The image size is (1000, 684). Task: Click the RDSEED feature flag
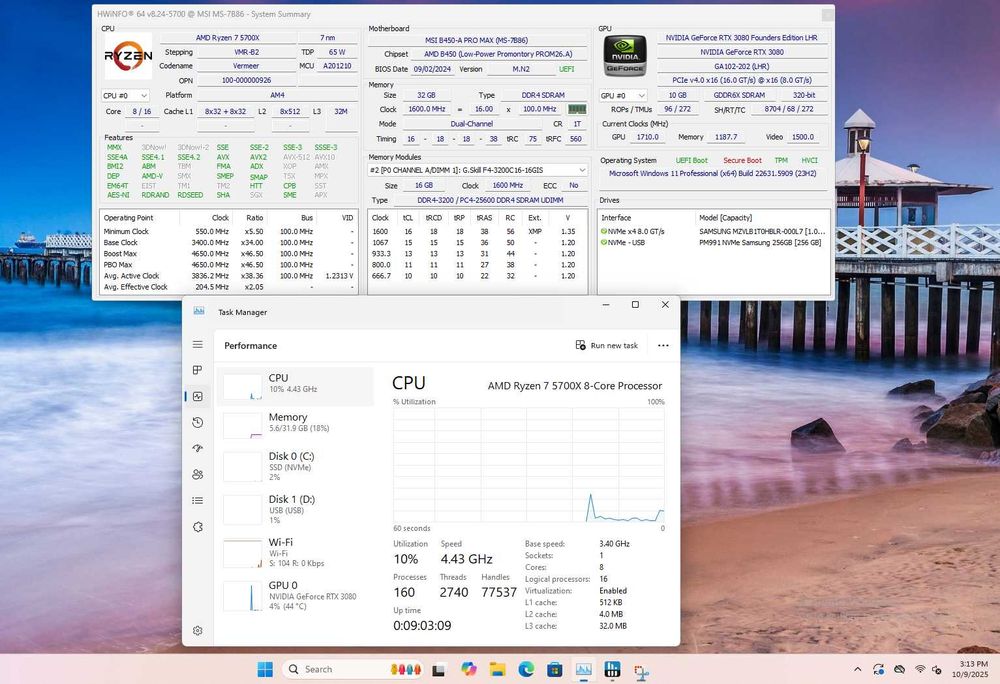pyautogui.click(x=190, y=195)
